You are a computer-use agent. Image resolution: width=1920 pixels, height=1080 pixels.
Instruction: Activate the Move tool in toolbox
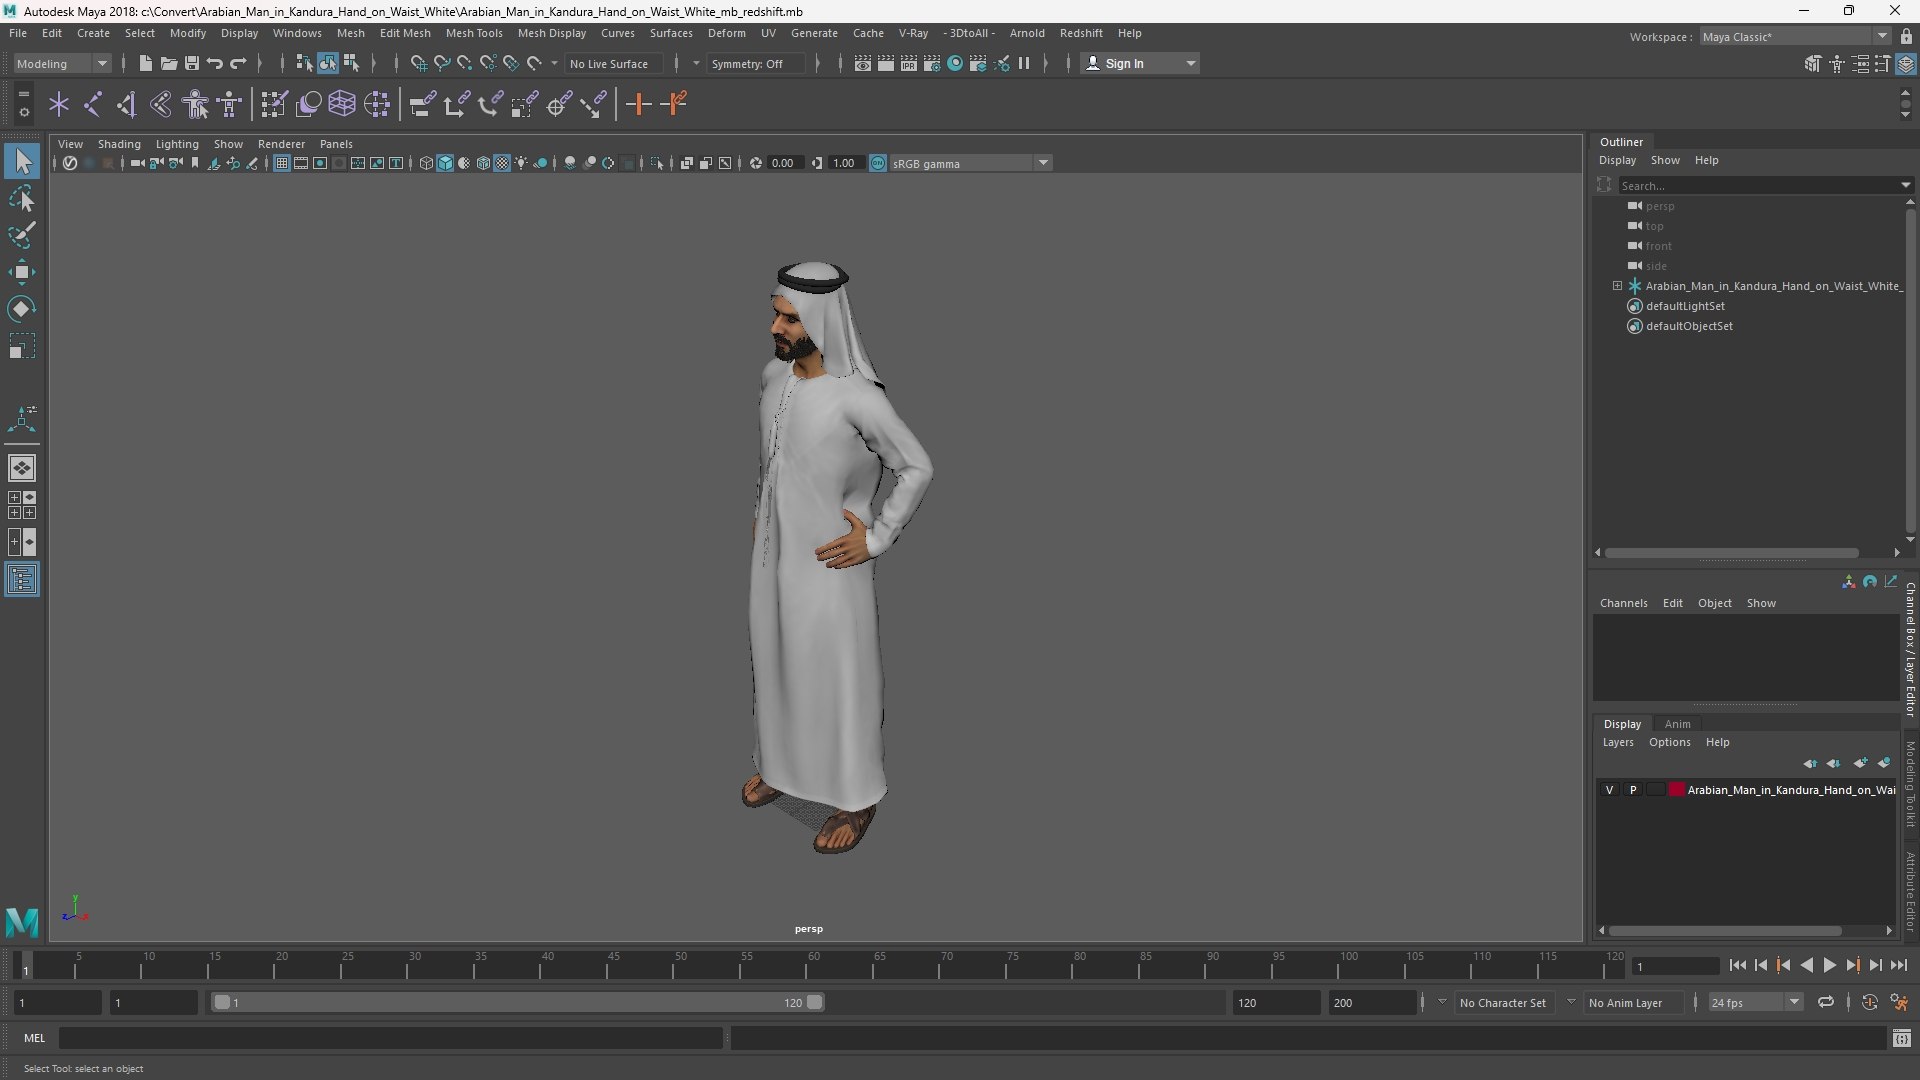(x=22, y=272)
